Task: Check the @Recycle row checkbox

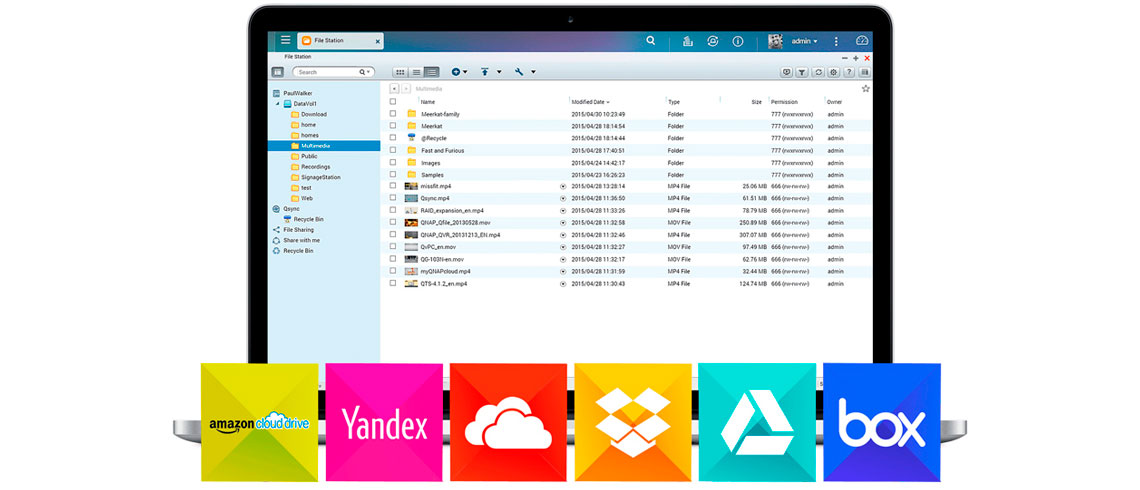Action: 393,137
